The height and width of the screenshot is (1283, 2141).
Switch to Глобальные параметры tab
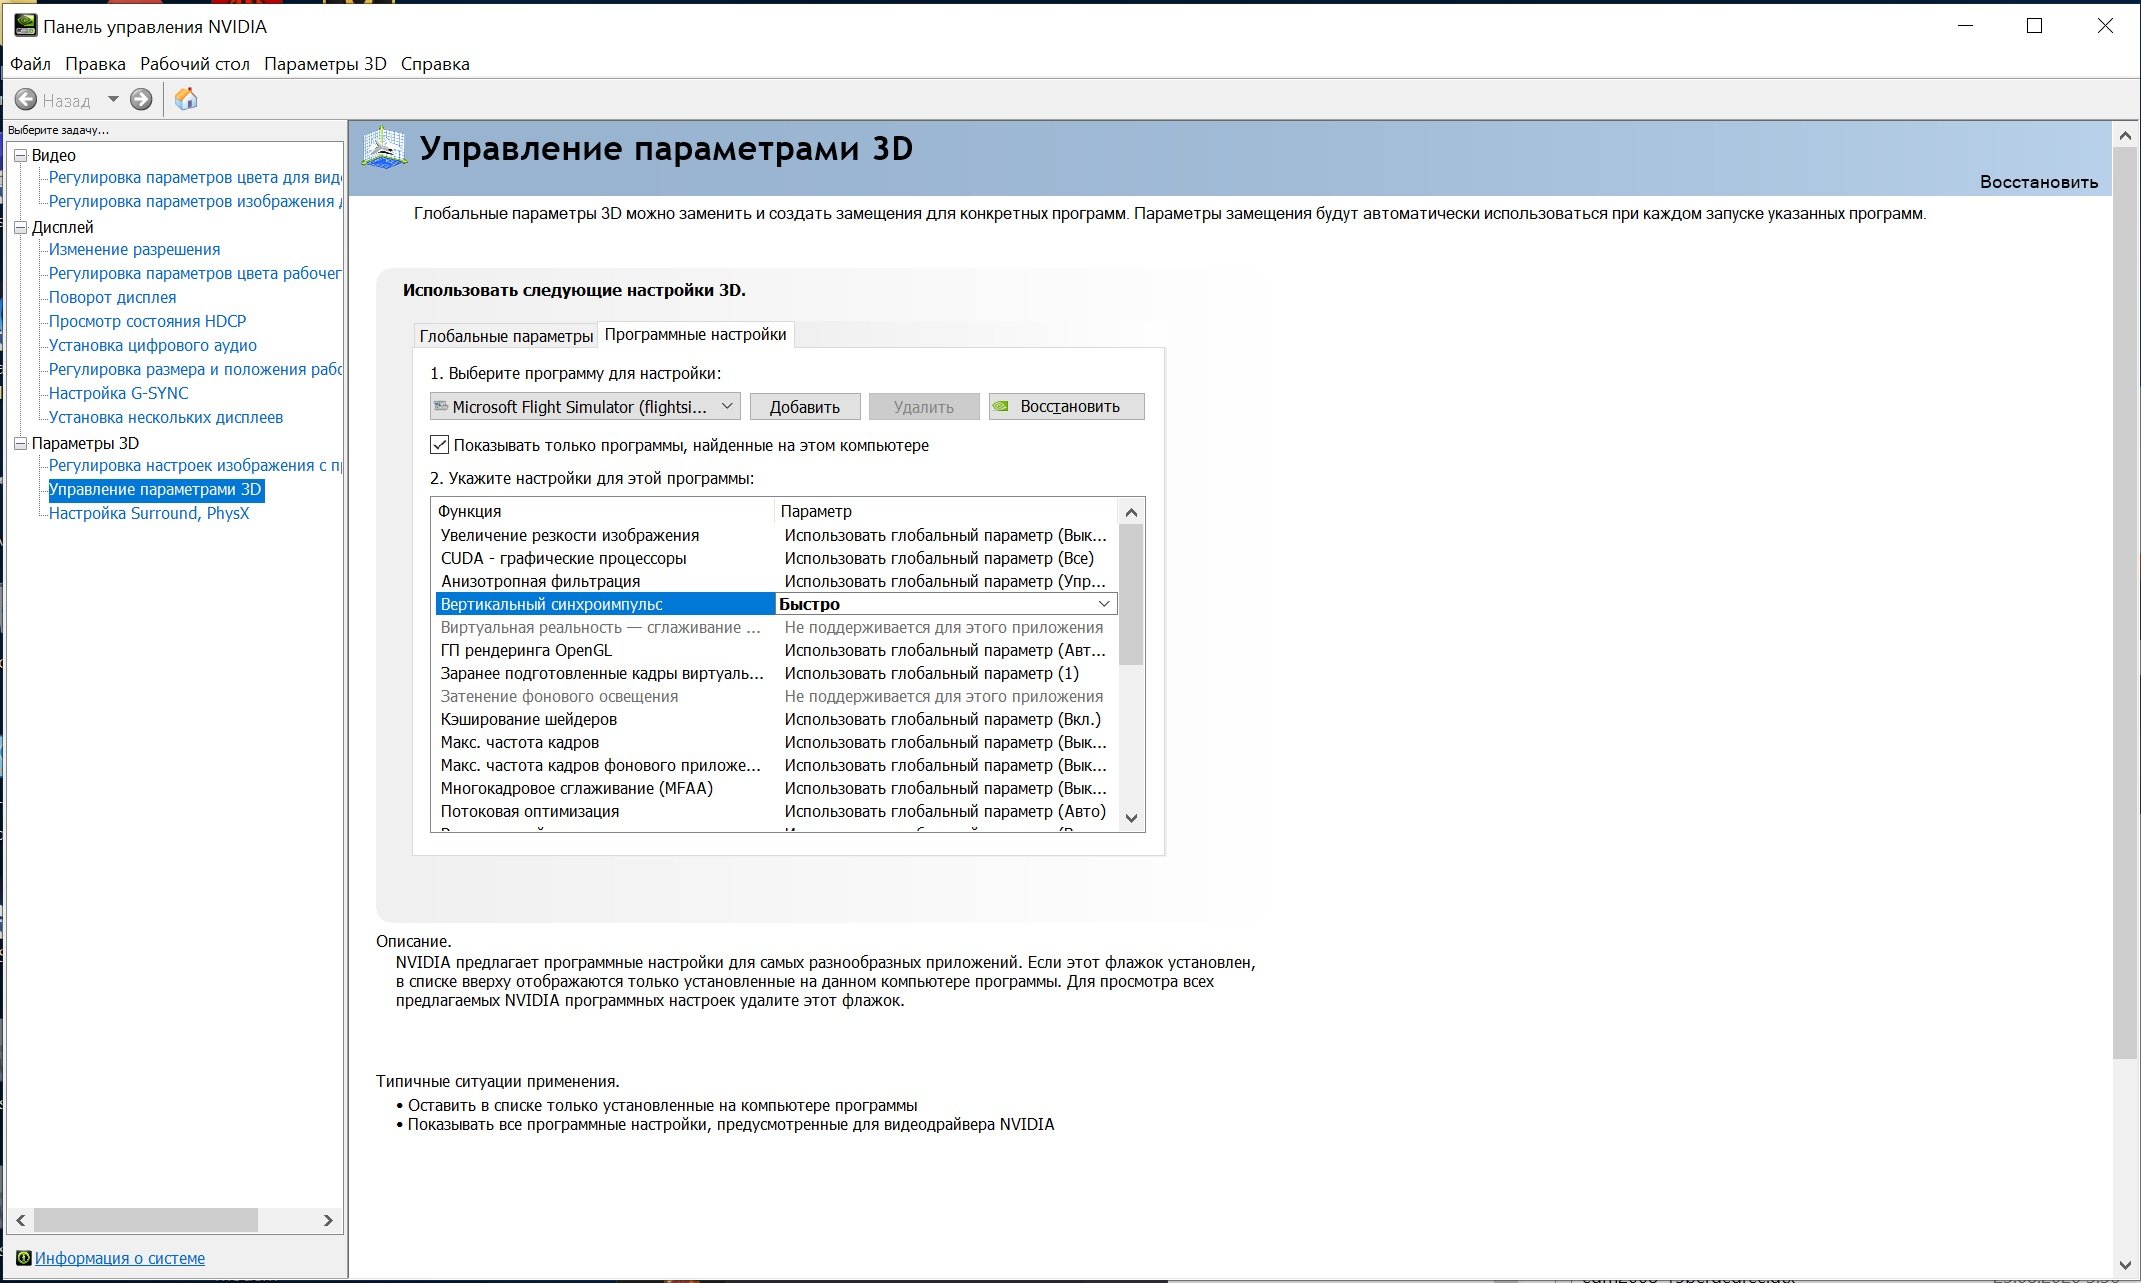click(x=506, y=336)
